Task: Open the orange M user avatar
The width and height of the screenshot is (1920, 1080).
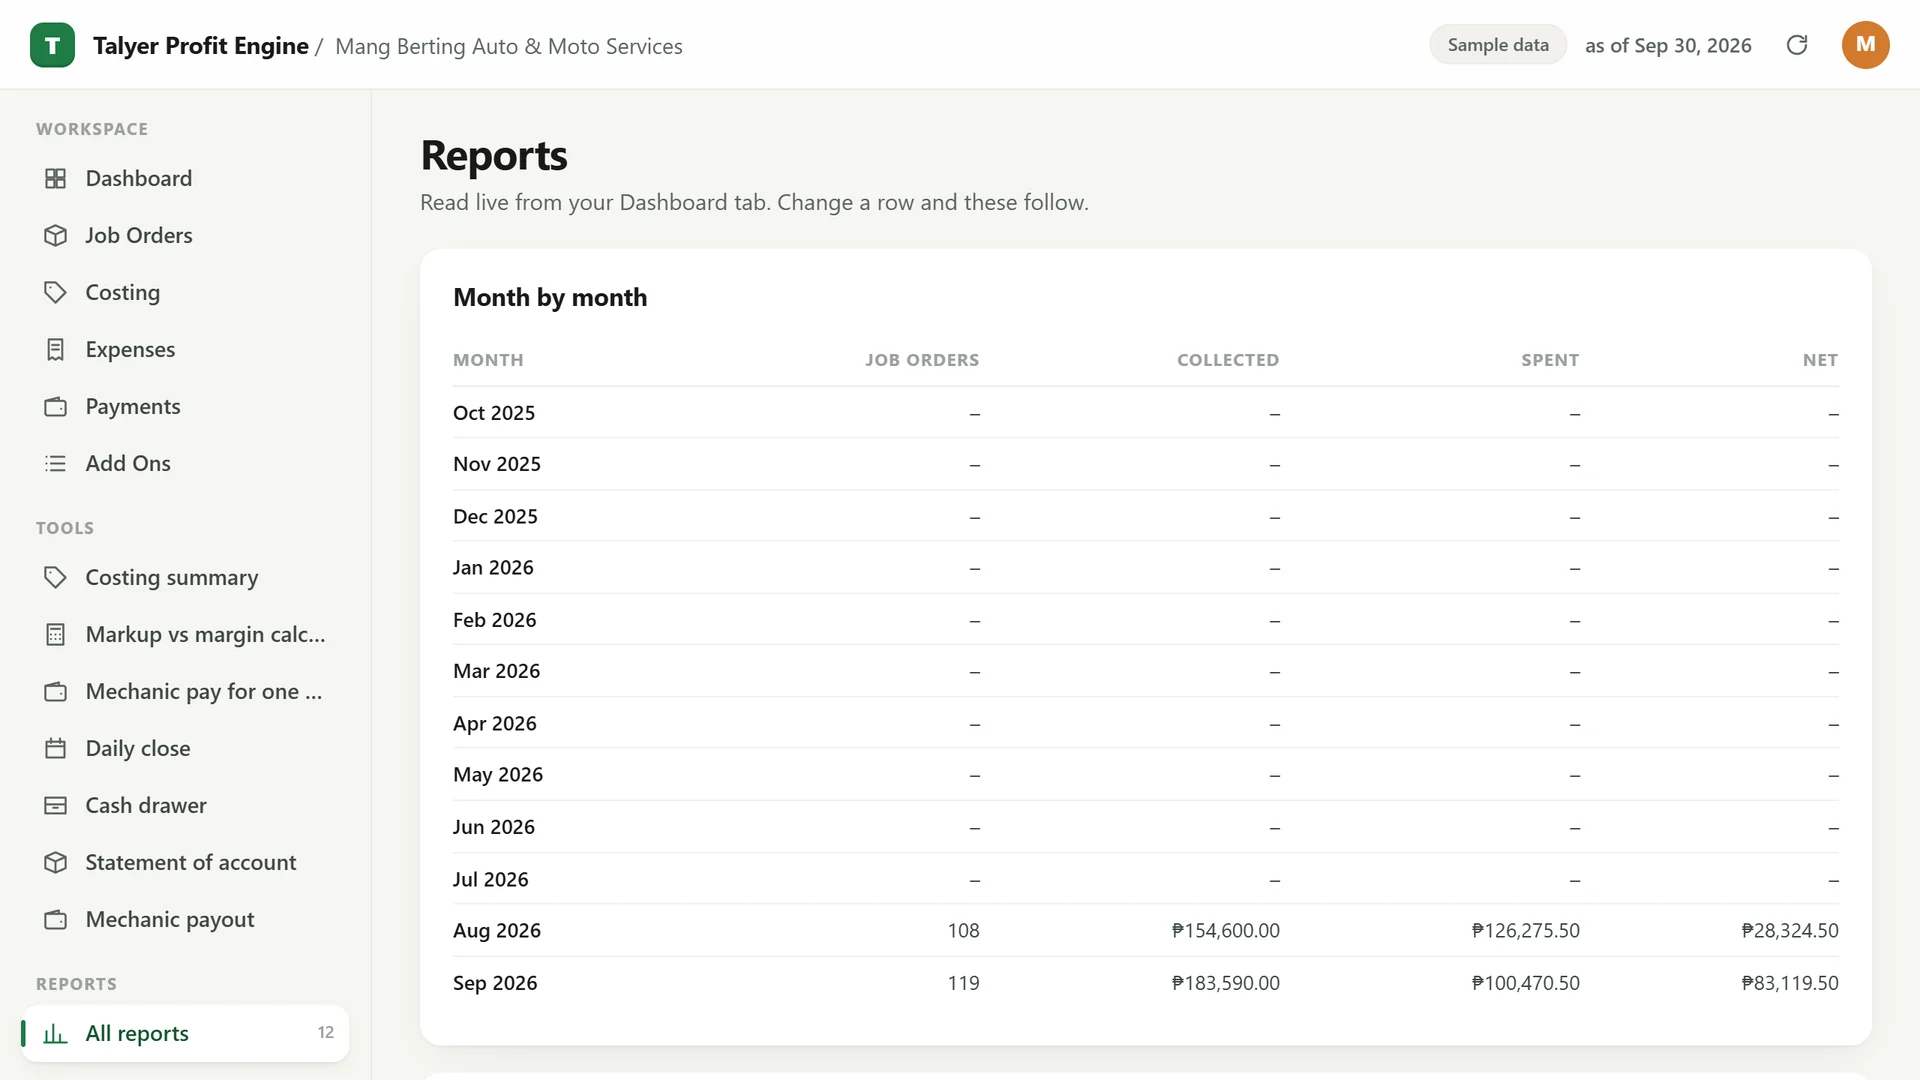Action: (1865, 45)
